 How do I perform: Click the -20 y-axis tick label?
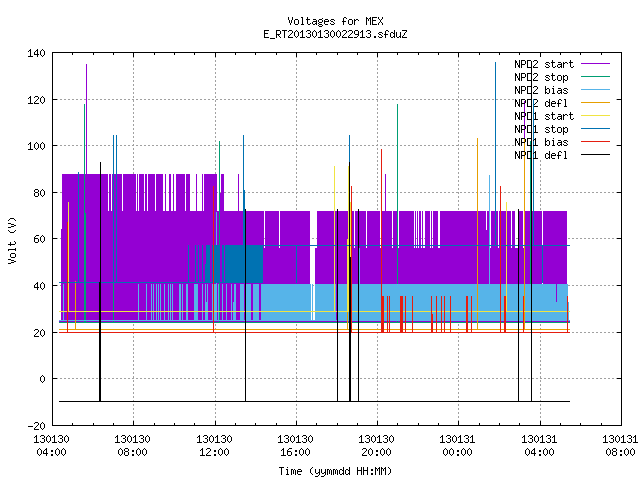[36, 426]
